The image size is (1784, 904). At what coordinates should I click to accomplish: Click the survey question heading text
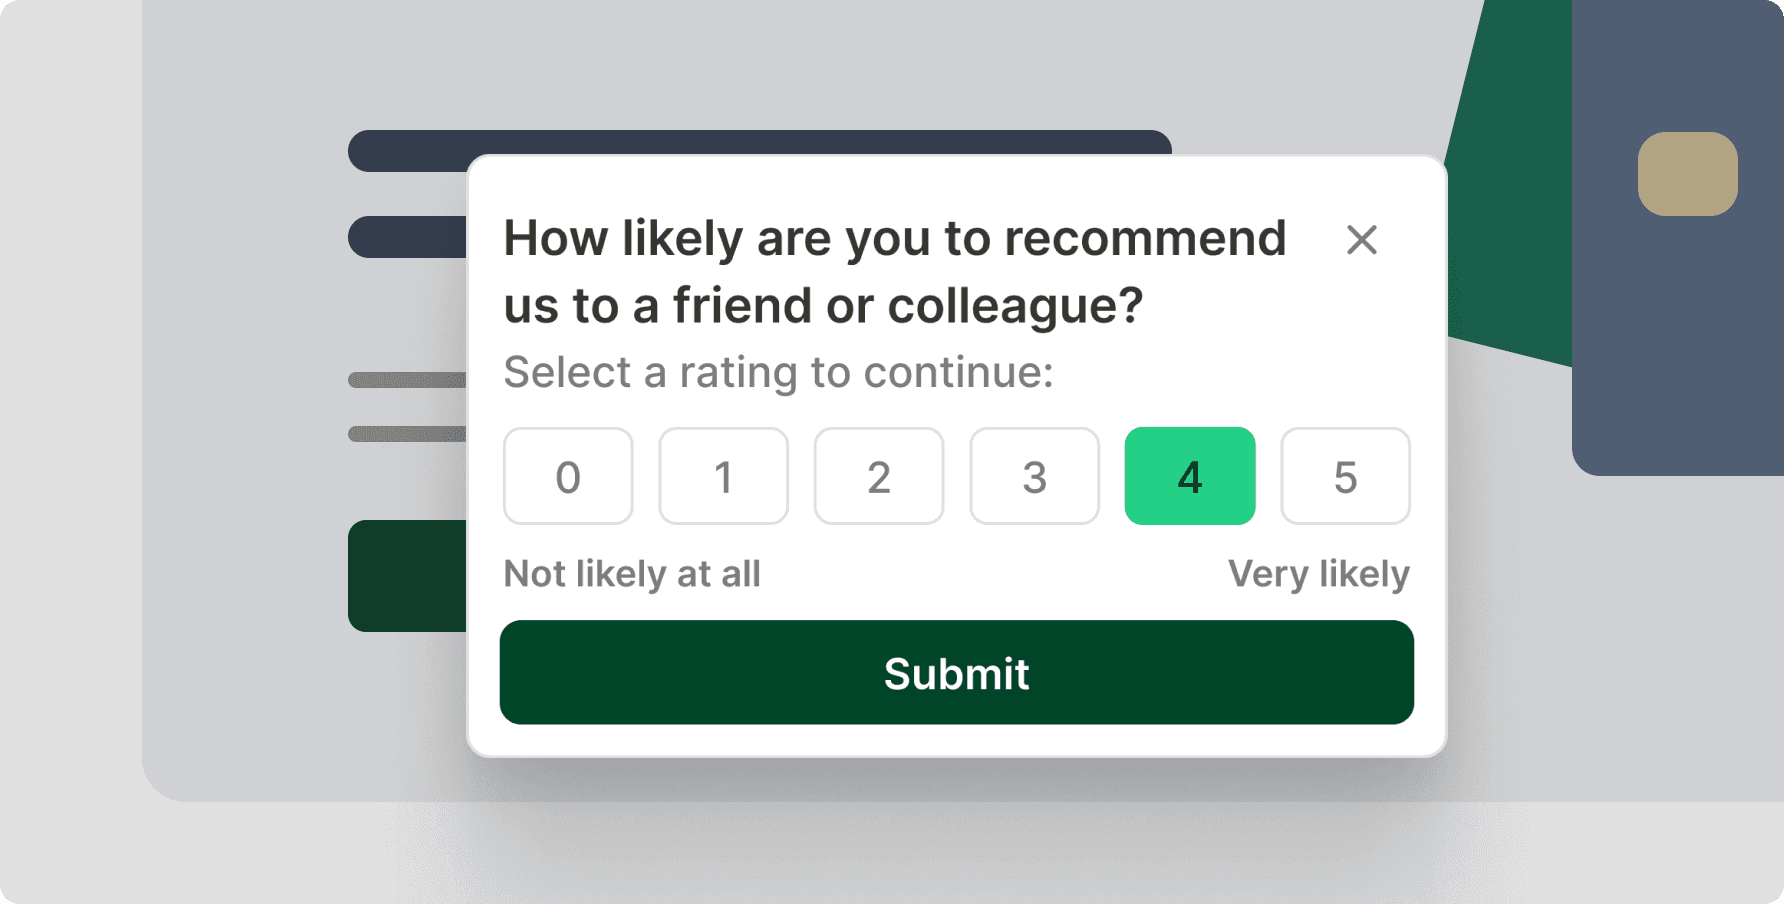pyautogui.click(x=894, y=271)
